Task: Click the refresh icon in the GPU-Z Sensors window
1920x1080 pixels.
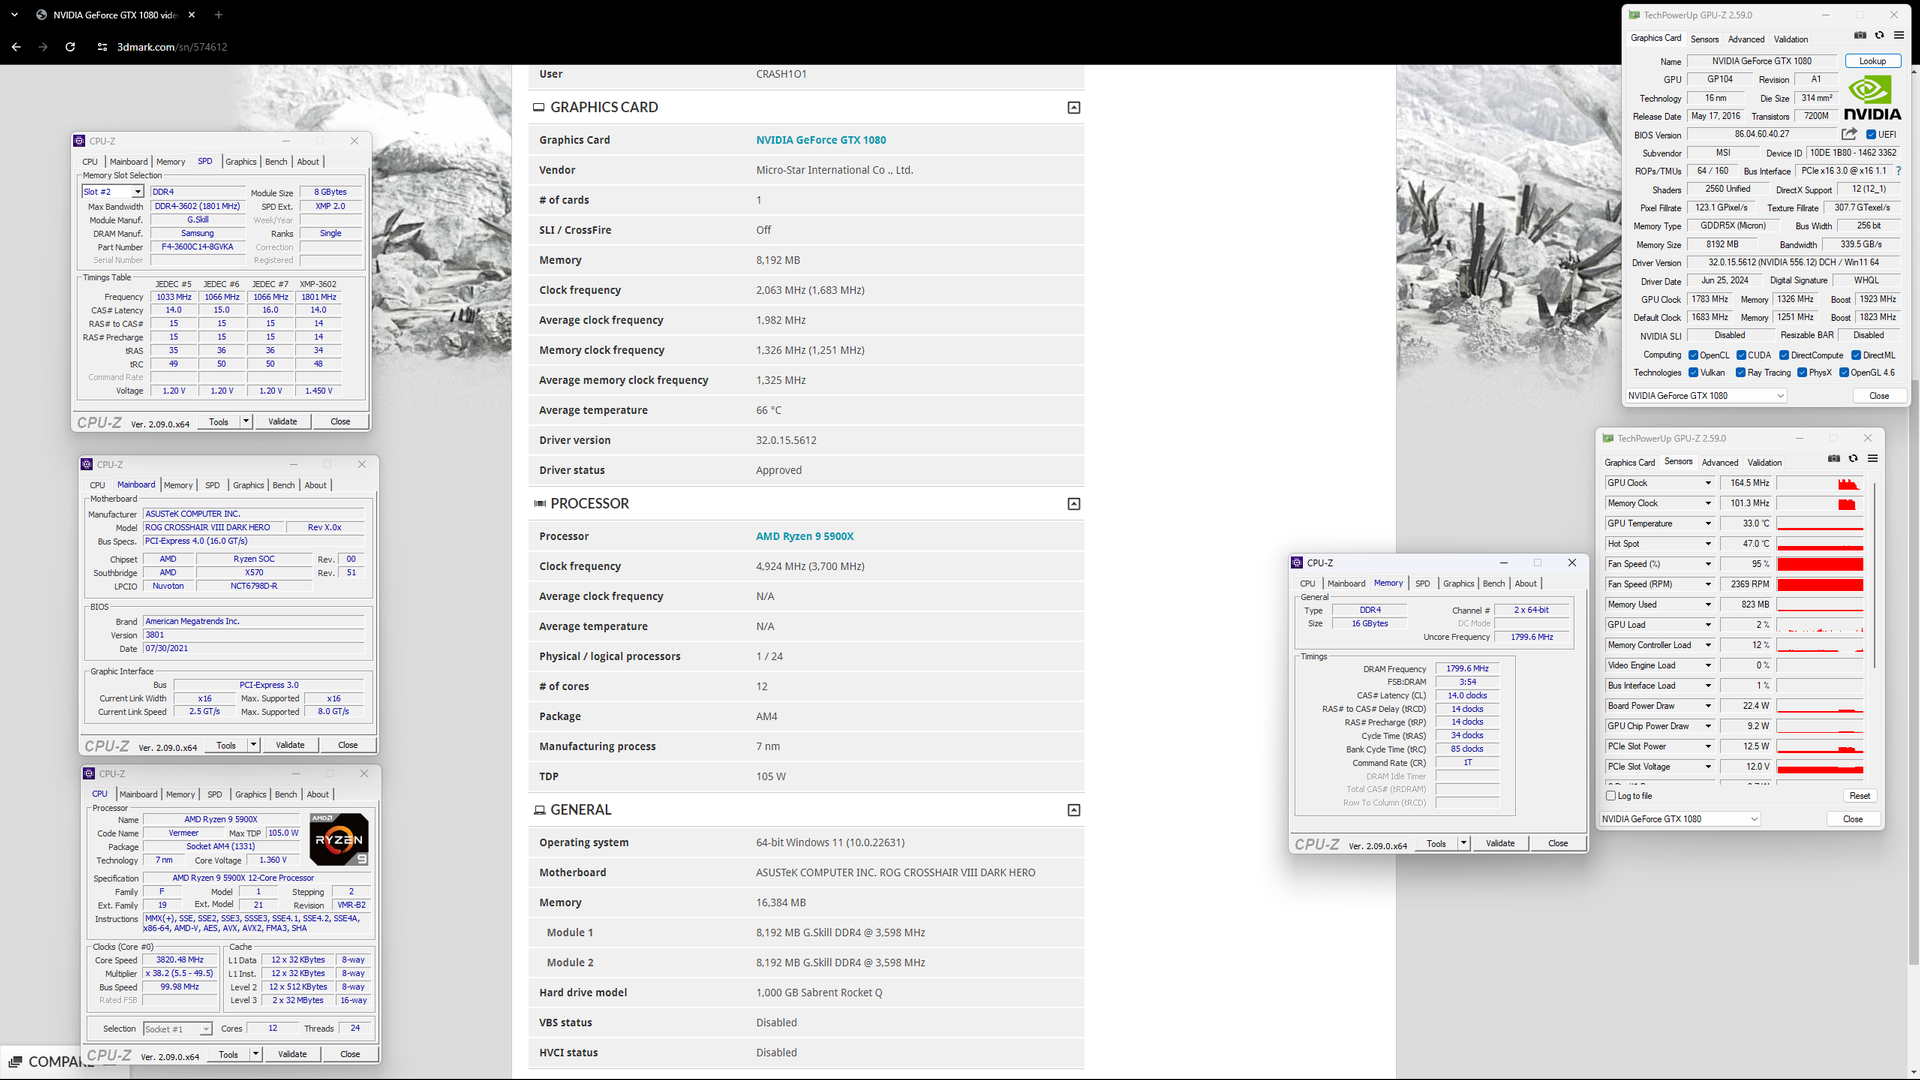Action: pyautogui.click(x=1853, y=459)
